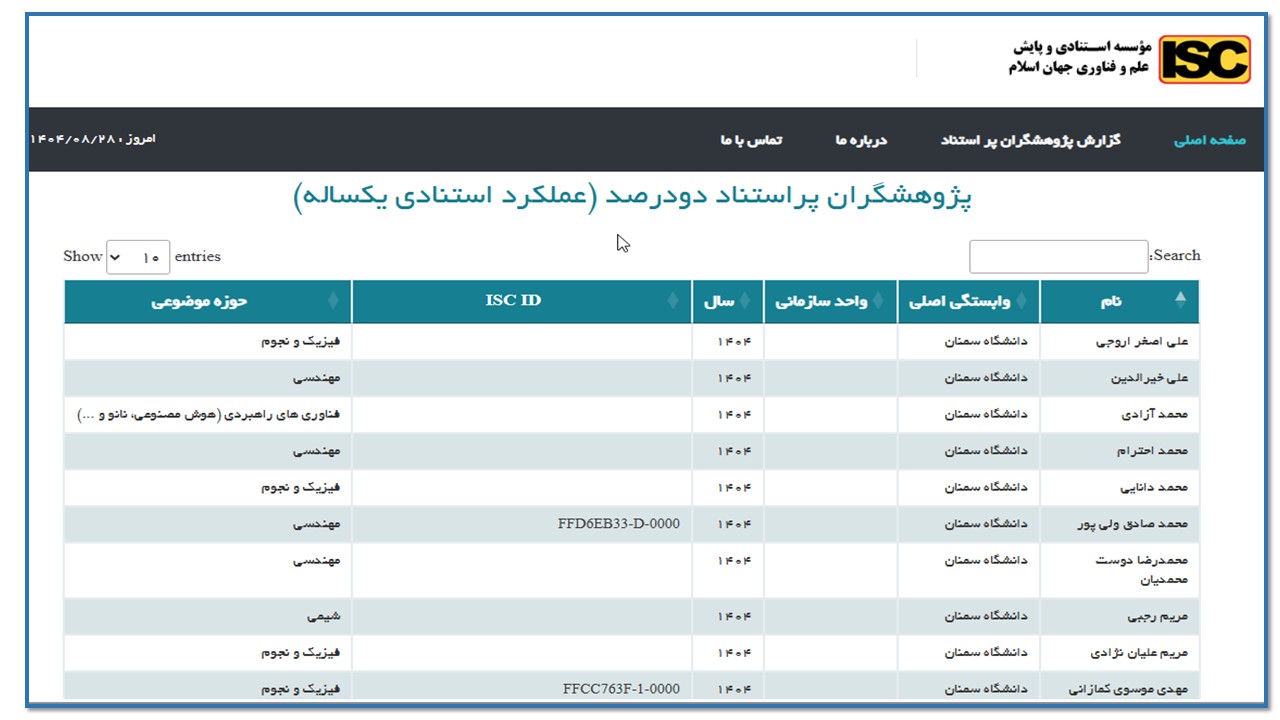Viewport: 1280px width, 720px height.
Task: Sort by حوزه موضوعی column arrows
Action: 333,301
